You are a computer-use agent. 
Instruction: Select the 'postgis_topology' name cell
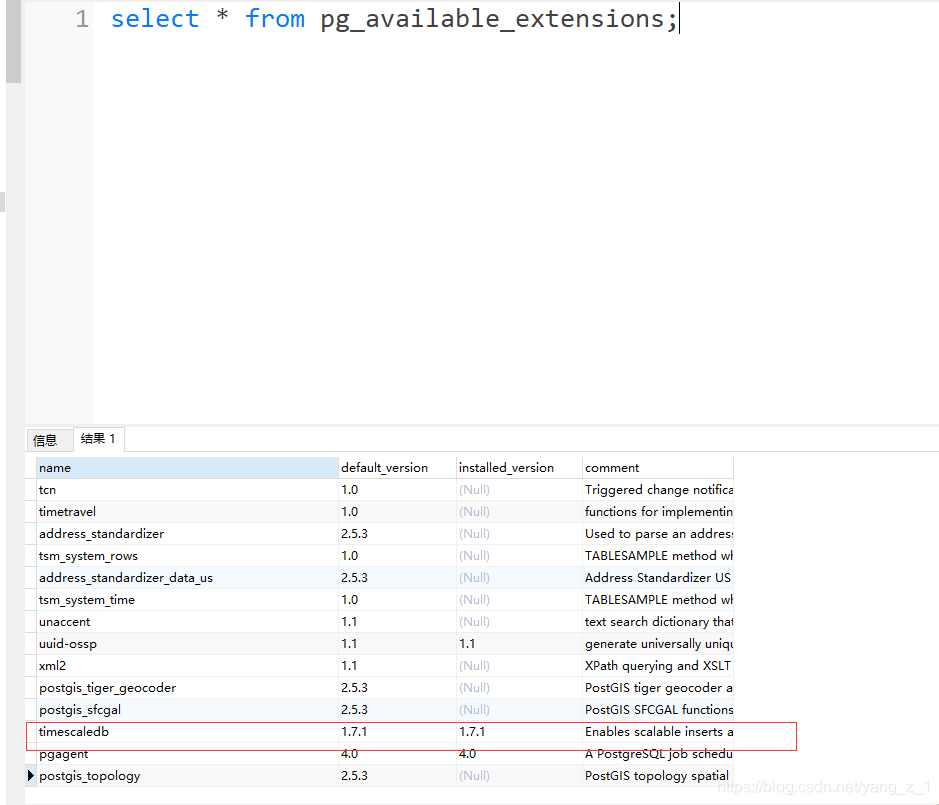[187, 776]
